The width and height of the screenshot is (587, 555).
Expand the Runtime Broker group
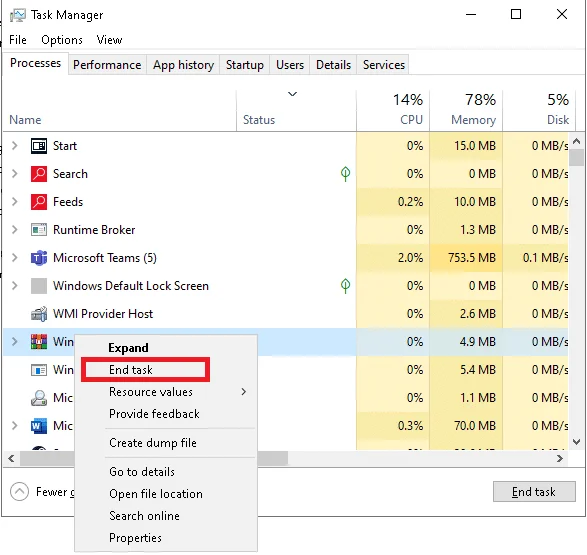[15, 229]
